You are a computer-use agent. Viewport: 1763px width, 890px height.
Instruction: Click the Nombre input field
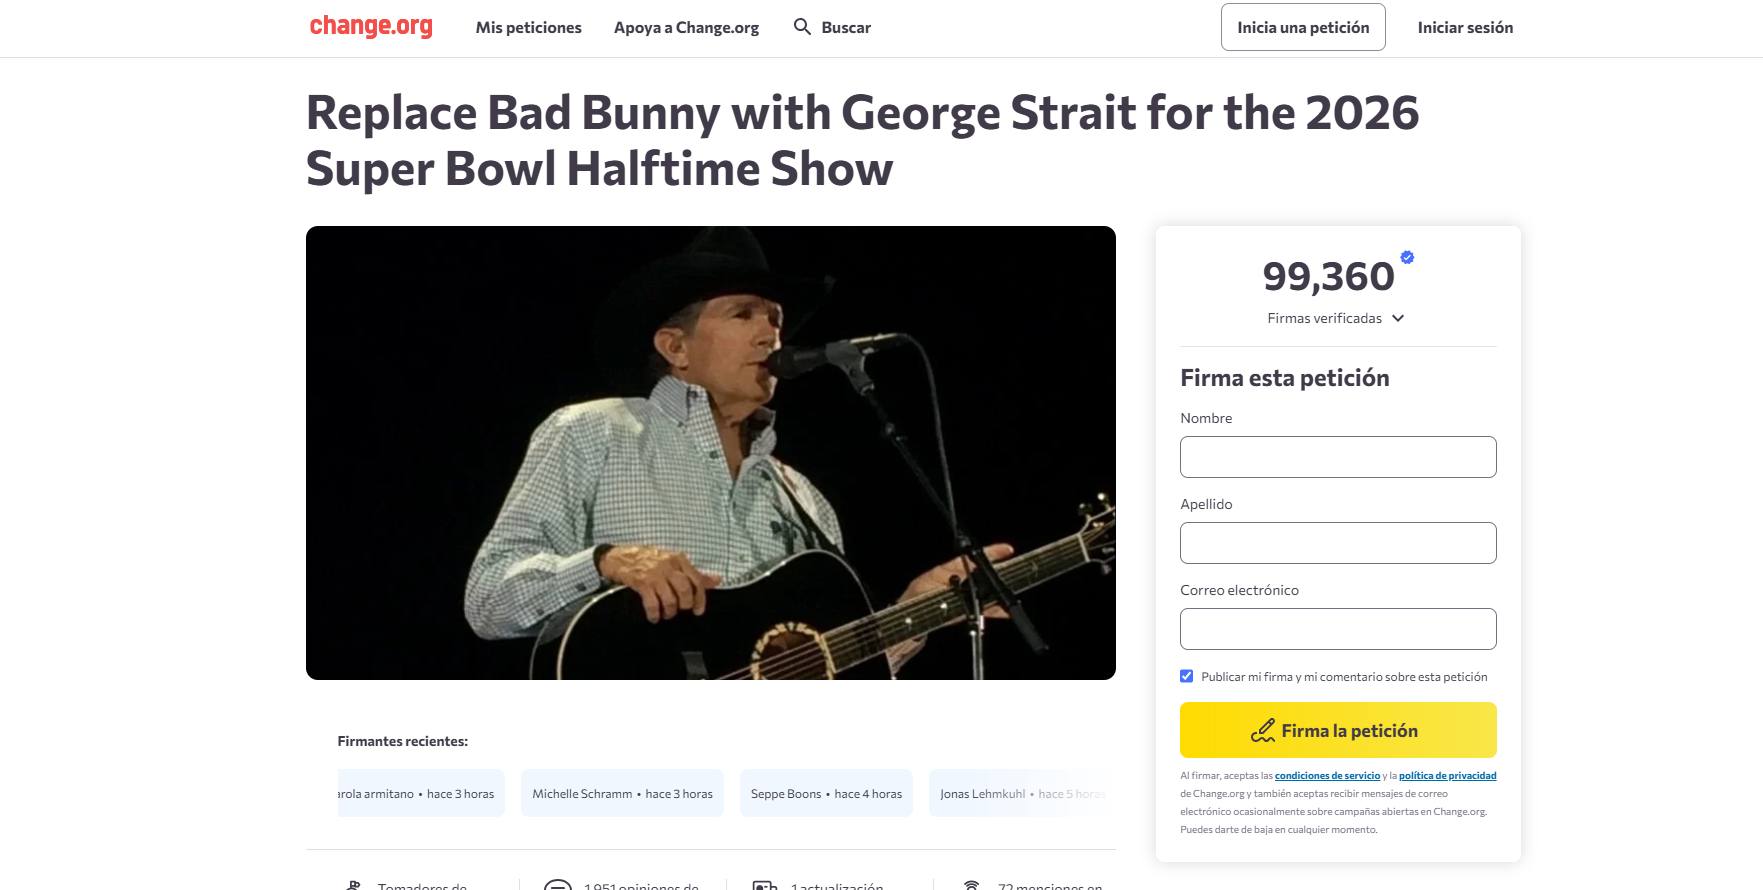1338,457
